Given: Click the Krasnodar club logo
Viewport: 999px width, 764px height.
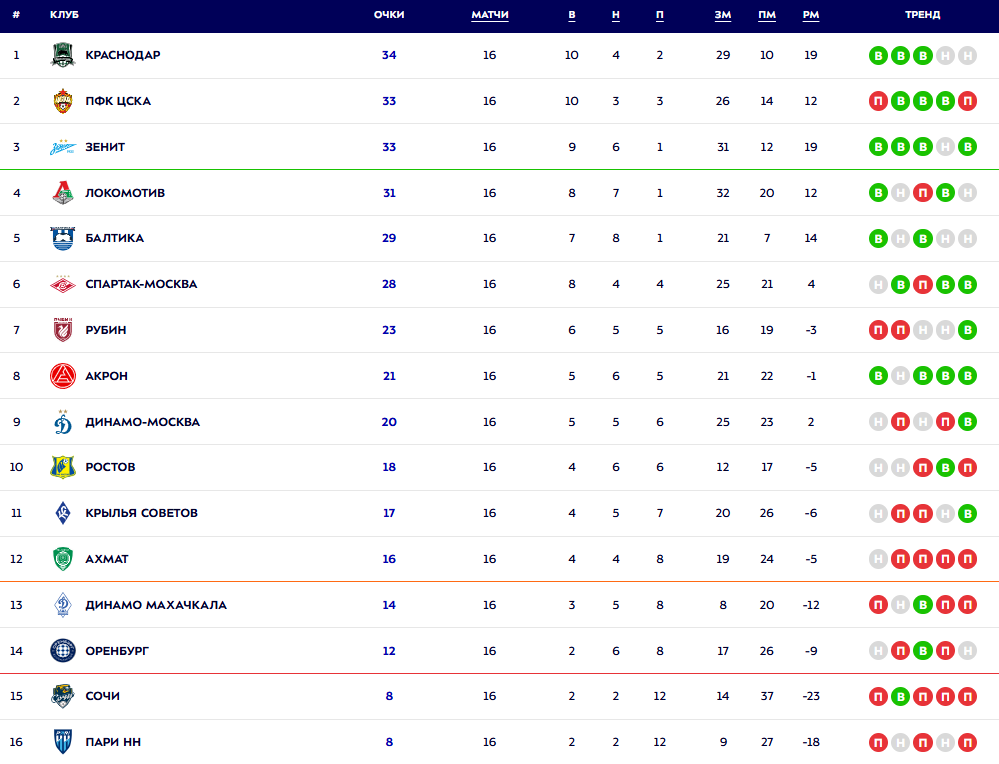Looking at the screenshot, I should 63,55.
